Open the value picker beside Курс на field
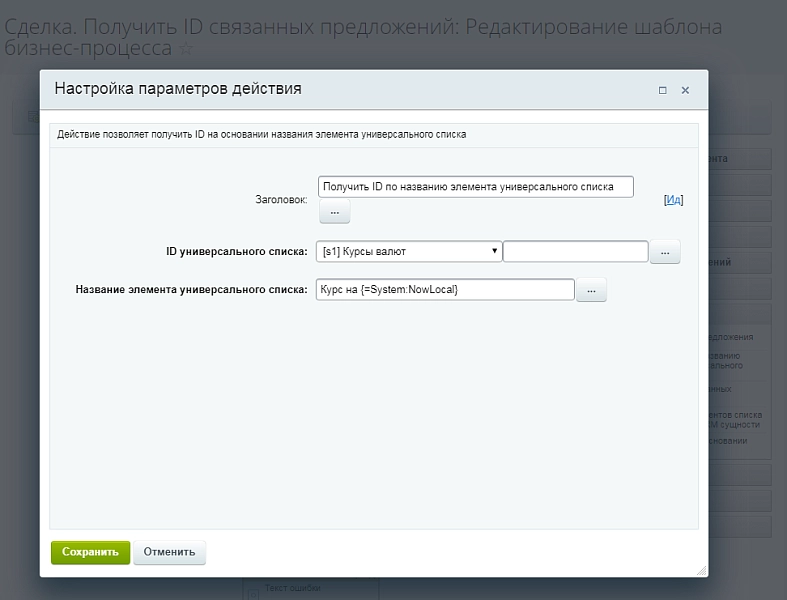Image resolution: width=787 pixels, height=600 pixels. click(x=591, y=290)
